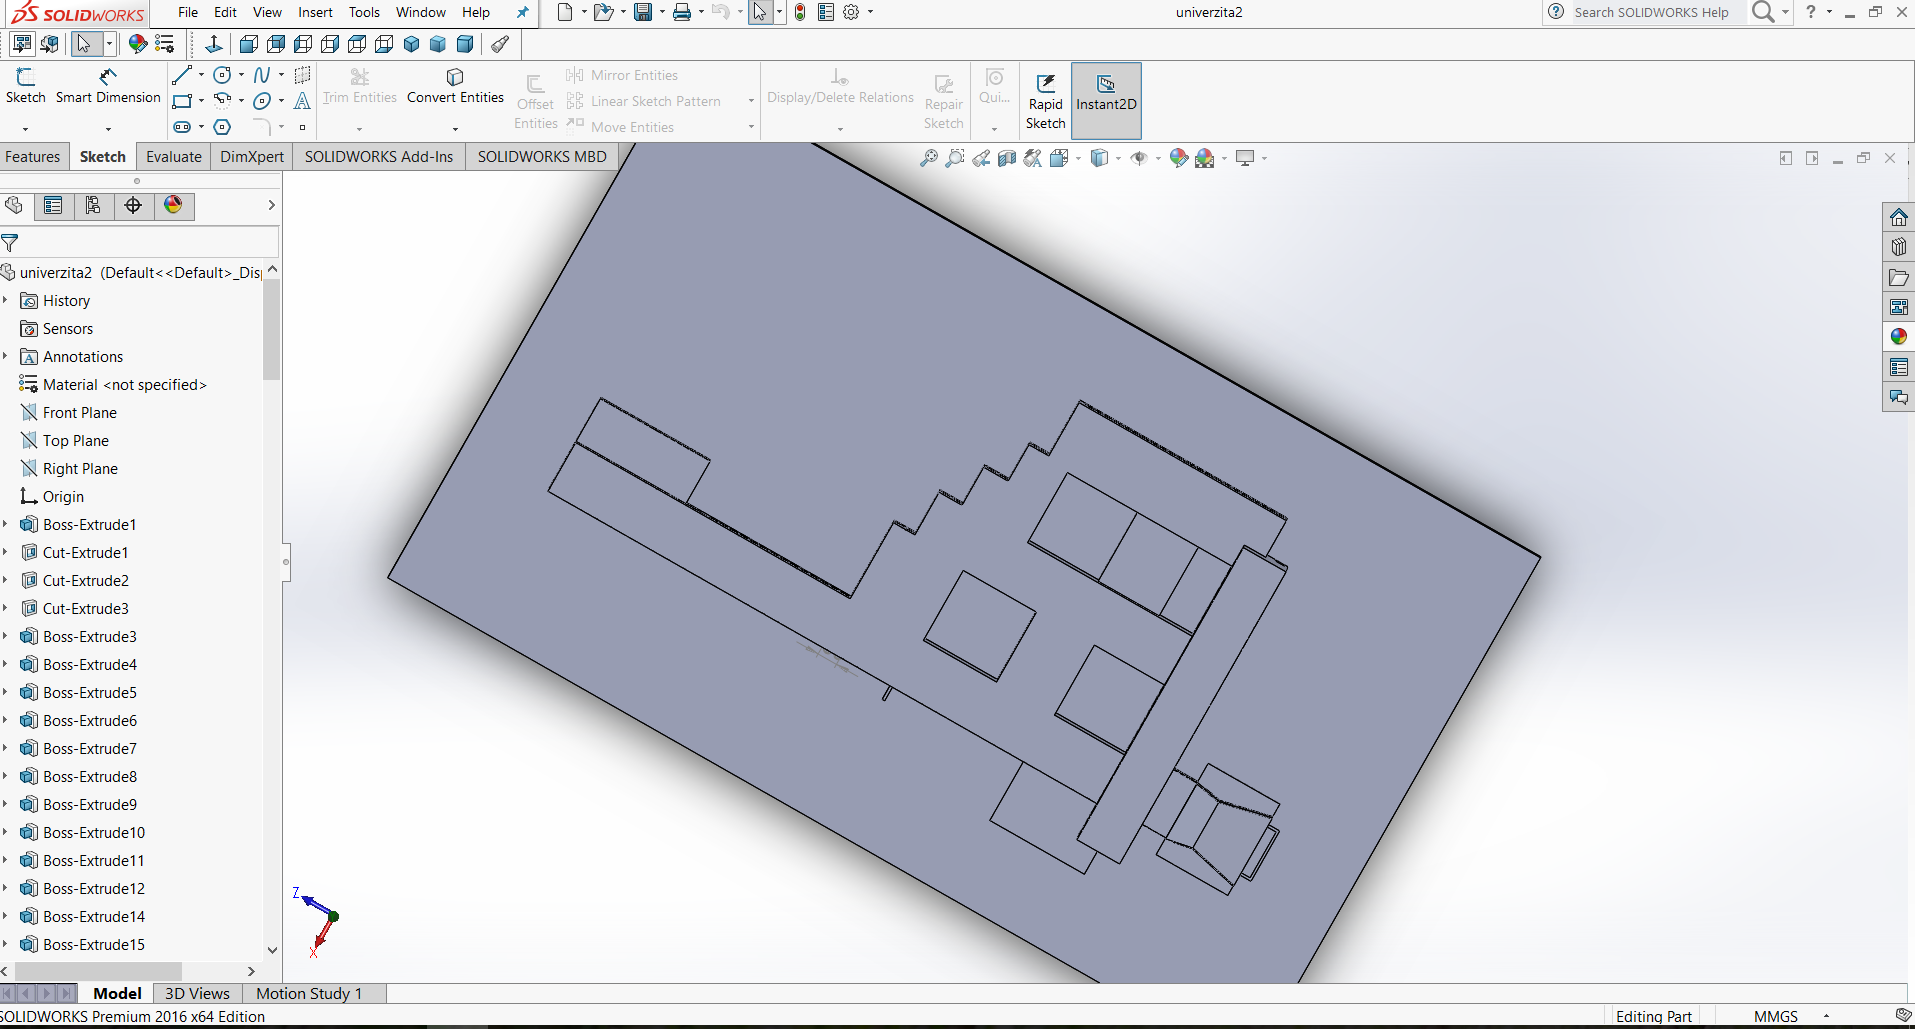Select the Ellipse sketch tool
The height and width of the screenshot is (1029, 1920).
tap(261, 101)
